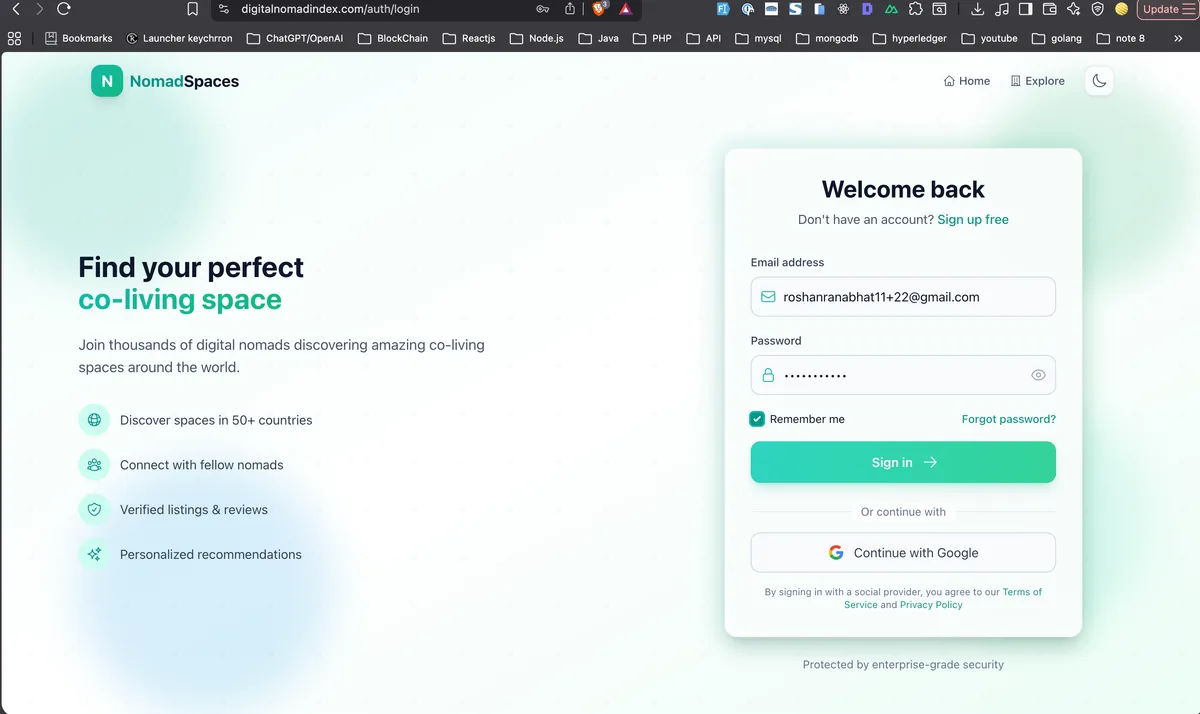Open the Brave Shields lion icon

599,9
